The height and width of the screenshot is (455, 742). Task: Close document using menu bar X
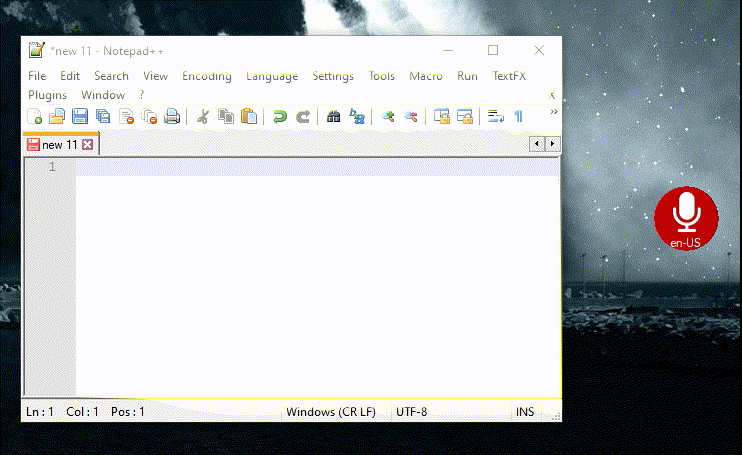pos(551,95)
